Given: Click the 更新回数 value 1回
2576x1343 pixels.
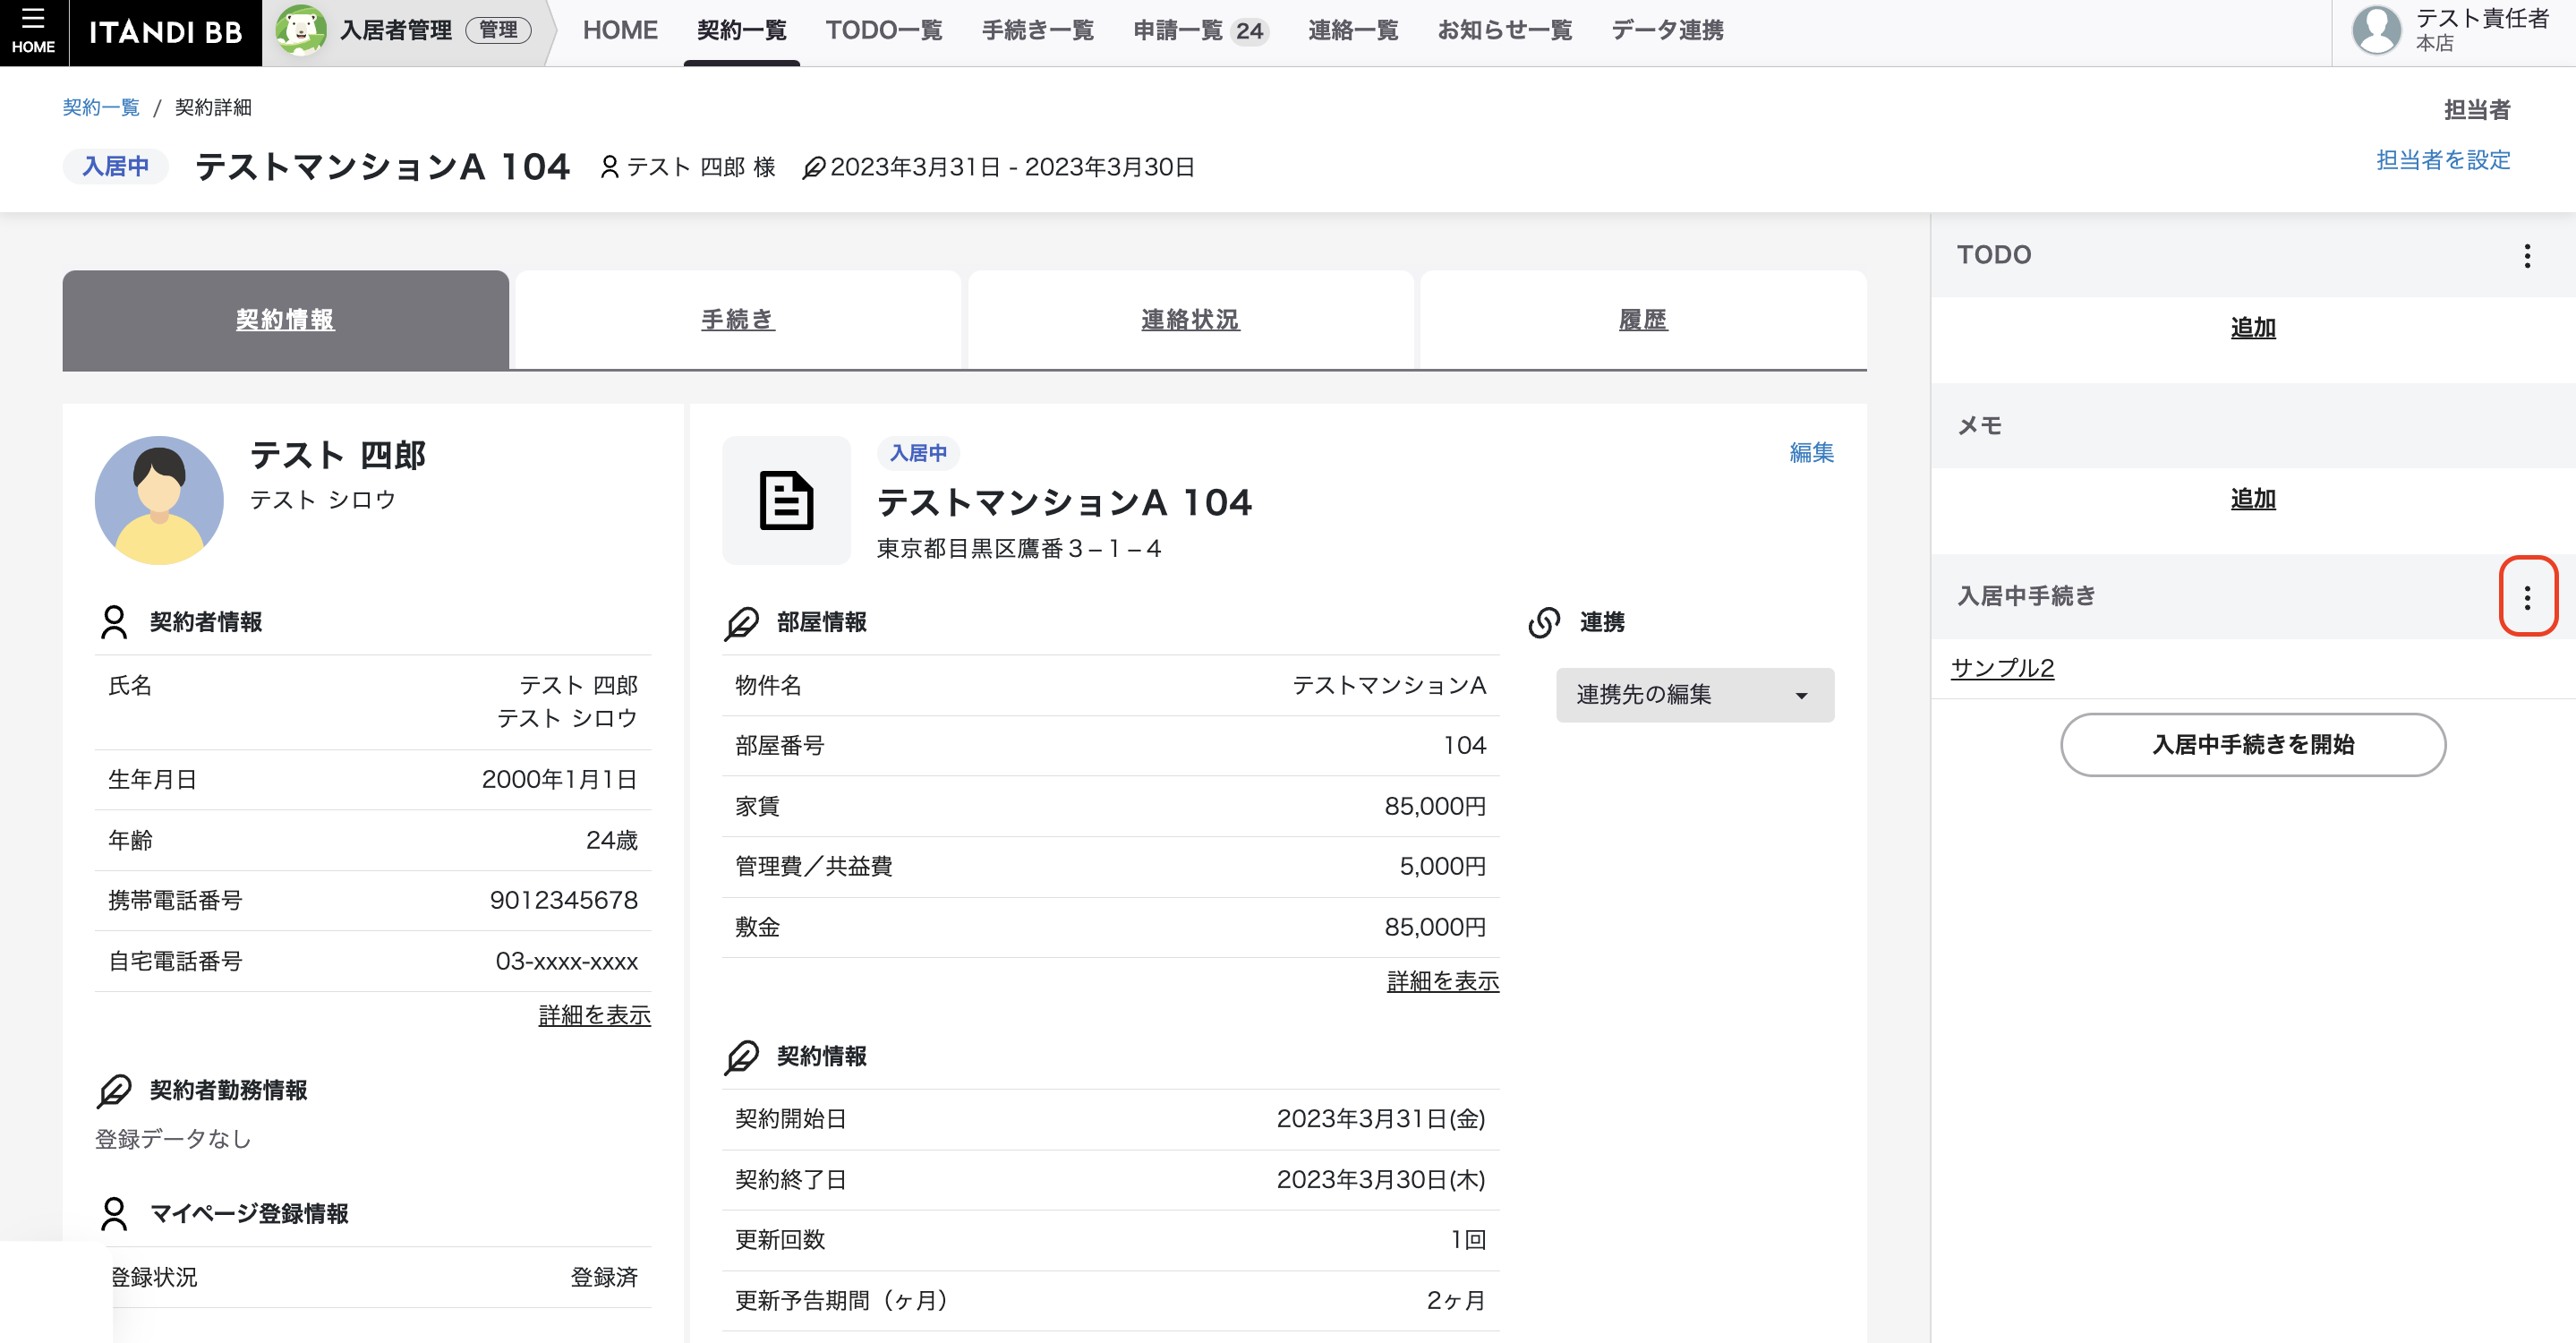Looking at the screenshot, I should tap(1469, 1240).
